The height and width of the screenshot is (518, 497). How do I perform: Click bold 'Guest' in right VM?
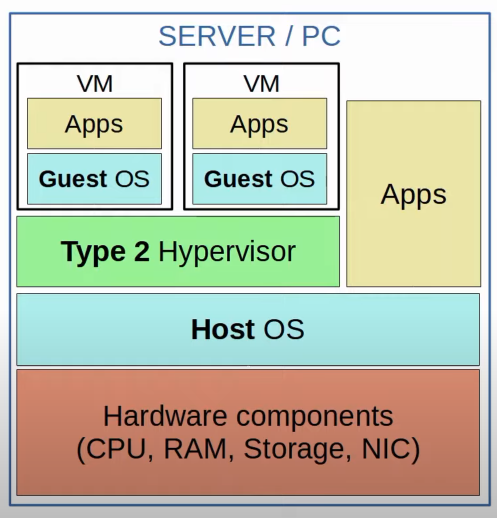point(238,179)
